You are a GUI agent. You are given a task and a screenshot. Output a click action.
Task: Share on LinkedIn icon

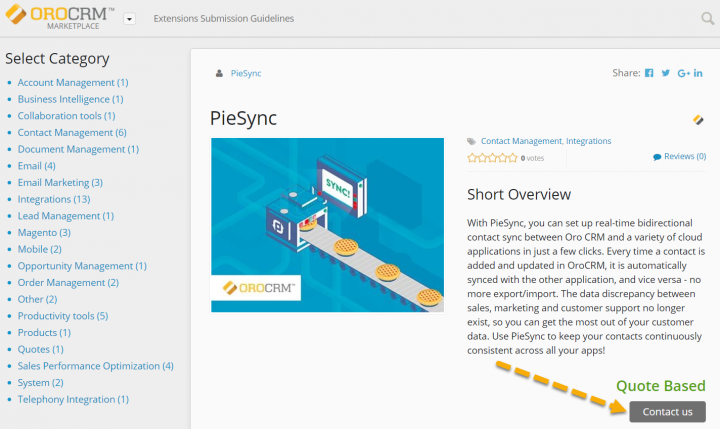(698, 73)
